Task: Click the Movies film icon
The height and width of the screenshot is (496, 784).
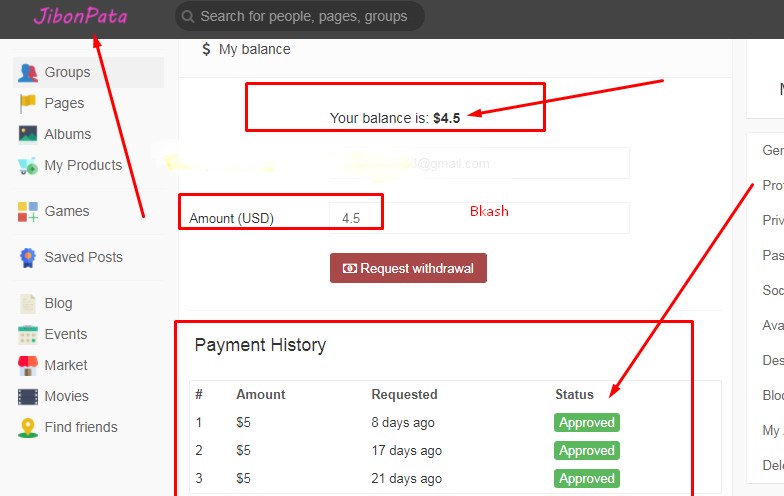Action: (28, 396)
